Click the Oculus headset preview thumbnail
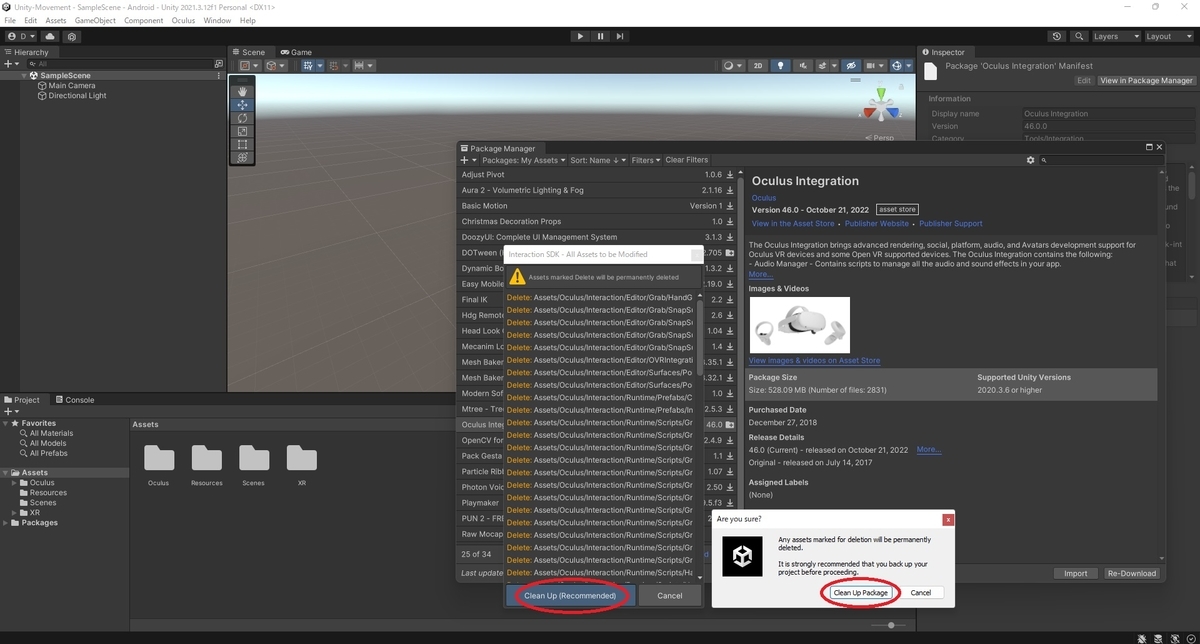Image resolution: width=1200 pixels, height=644 pixels. point(799,324)
